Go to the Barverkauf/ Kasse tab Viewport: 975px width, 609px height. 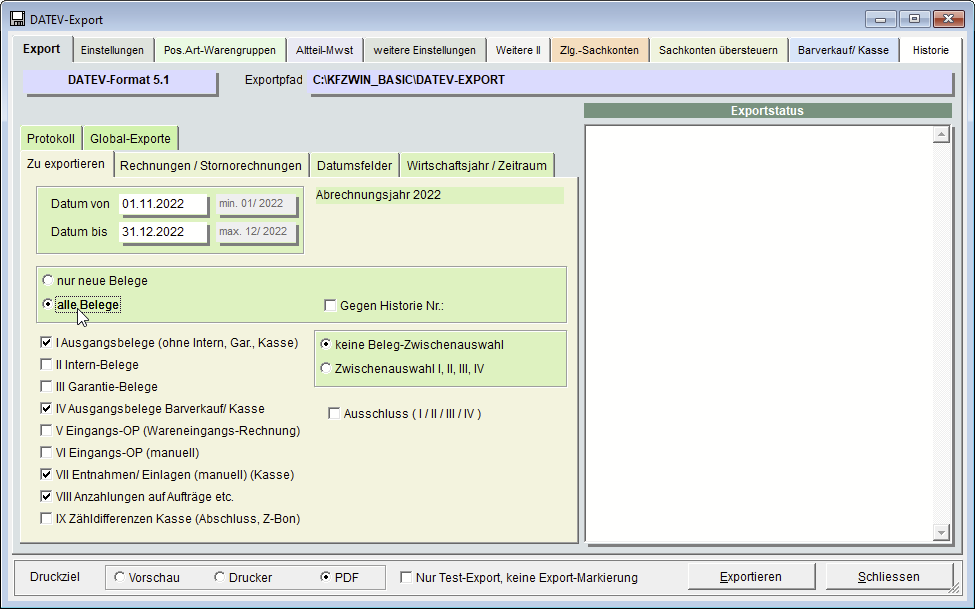tap(843, 50)
